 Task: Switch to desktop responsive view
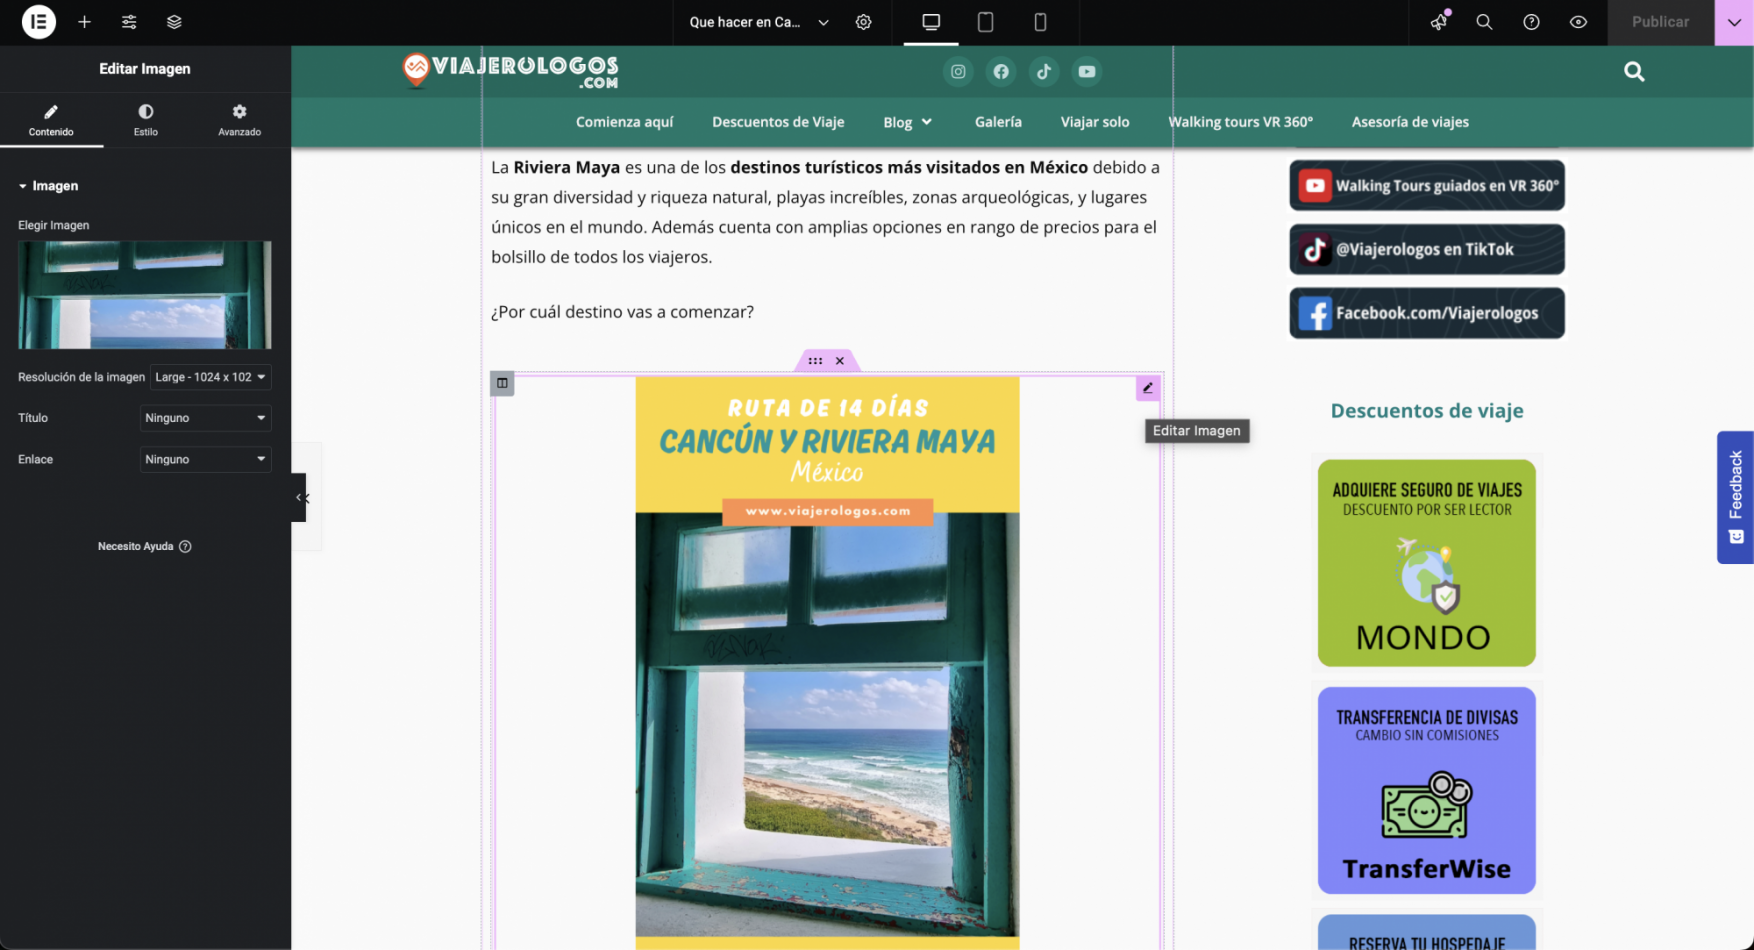(931, 22)
